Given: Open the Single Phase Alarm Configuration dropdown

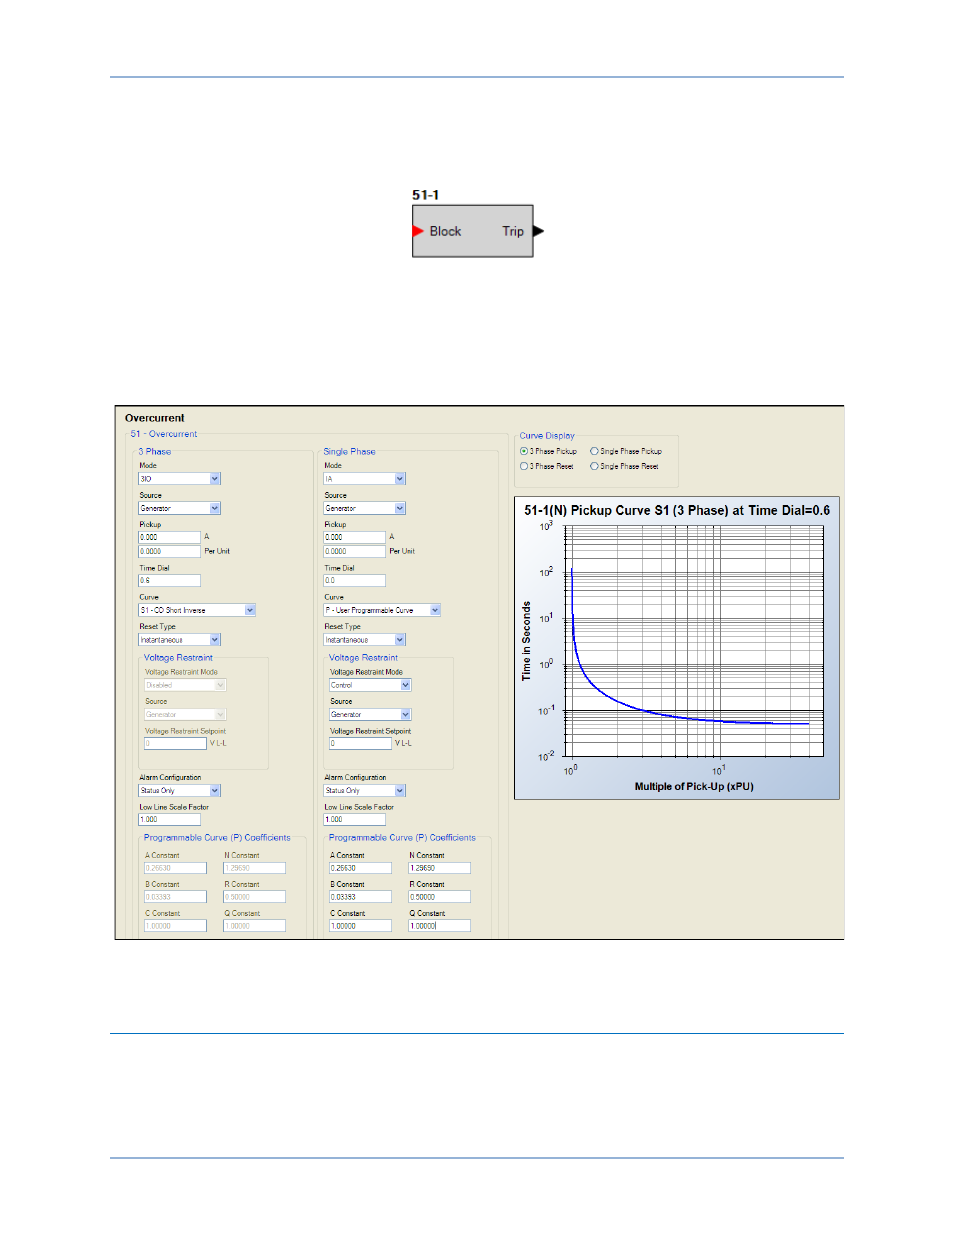Looking at the screenshot, I should point(364,791).
